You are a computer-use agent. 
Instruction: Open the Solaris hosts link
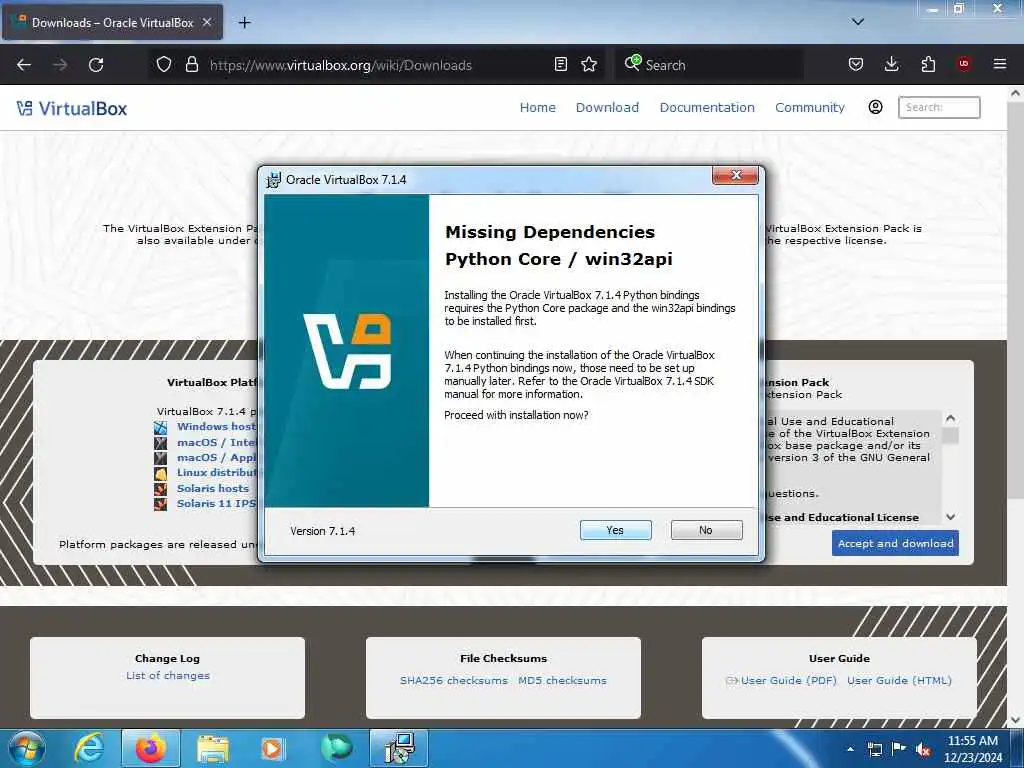coord(213,488)
